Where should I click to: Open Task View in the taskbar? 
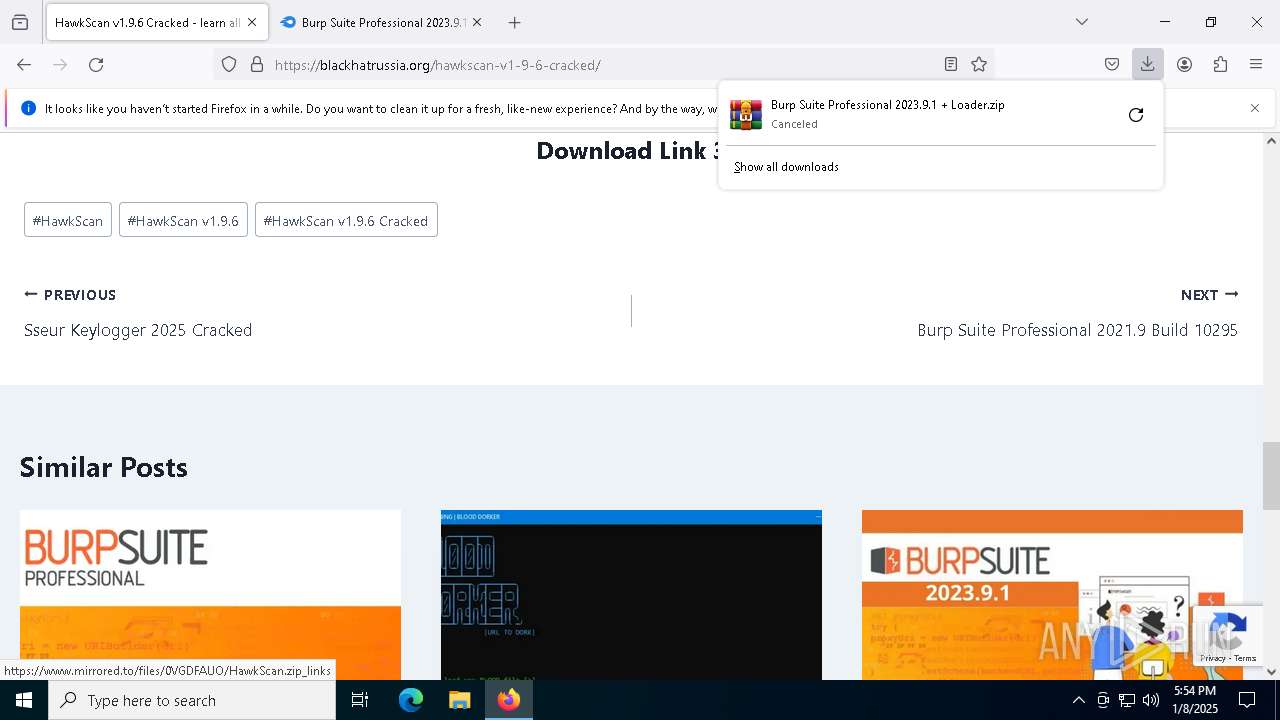pyautogui.click(x=360, y=700)
